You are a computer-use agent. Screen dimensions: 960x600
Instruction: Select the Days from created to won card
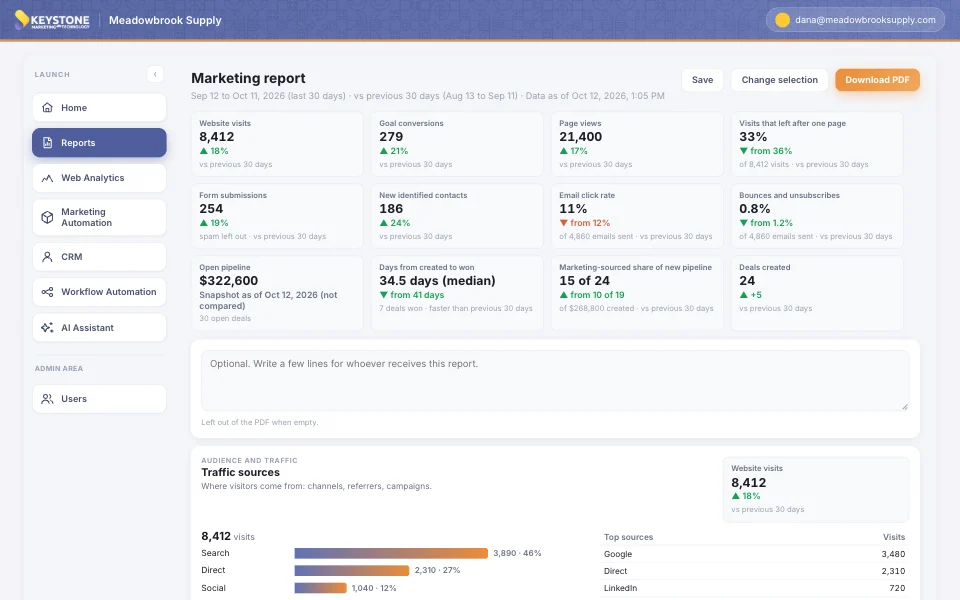pyautogui.click(x=457, y=293)
